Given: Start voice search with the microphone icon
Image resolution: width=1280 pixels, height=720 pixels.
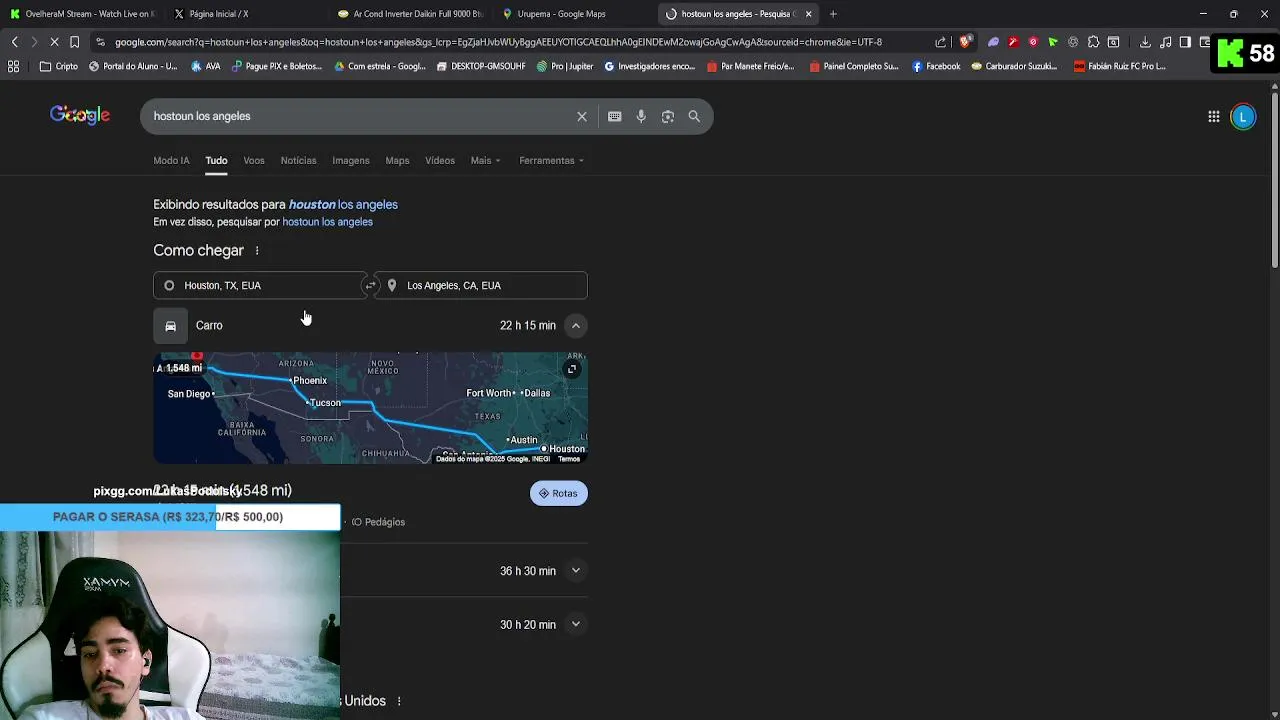Looking at the screenshot, I should [641, 116].
